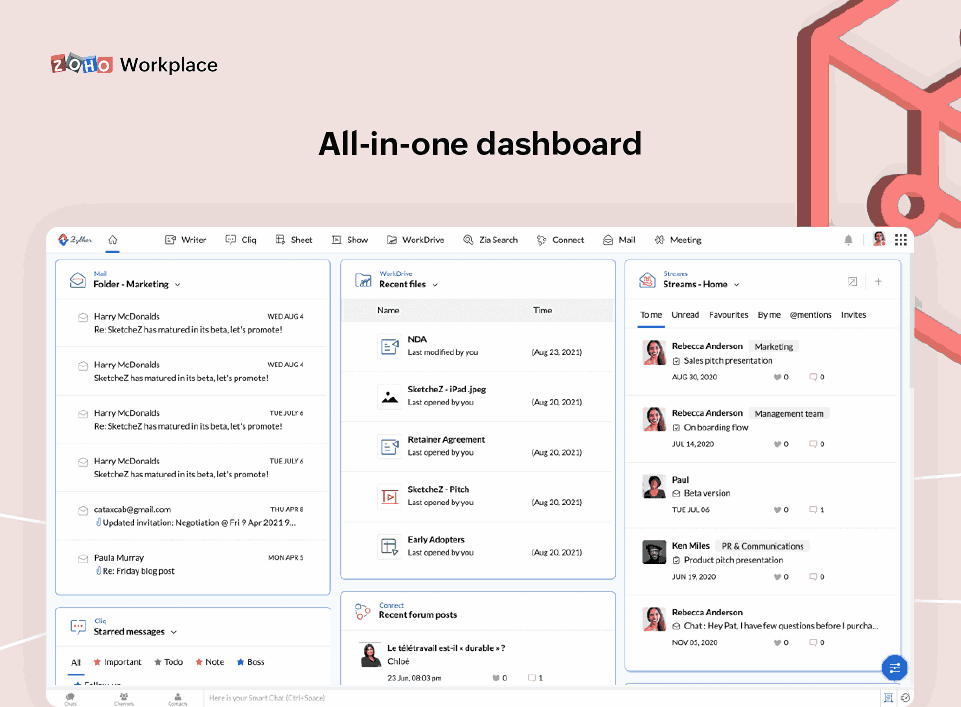
Task: Open Mail app in top bar
Action: 619,240
